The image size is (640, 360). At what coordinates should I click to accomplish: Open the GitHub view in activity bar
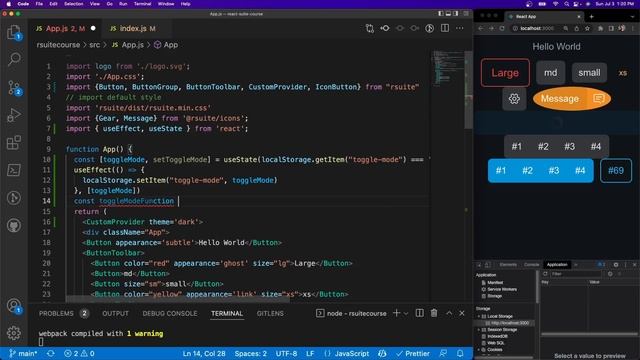[14, 225]
